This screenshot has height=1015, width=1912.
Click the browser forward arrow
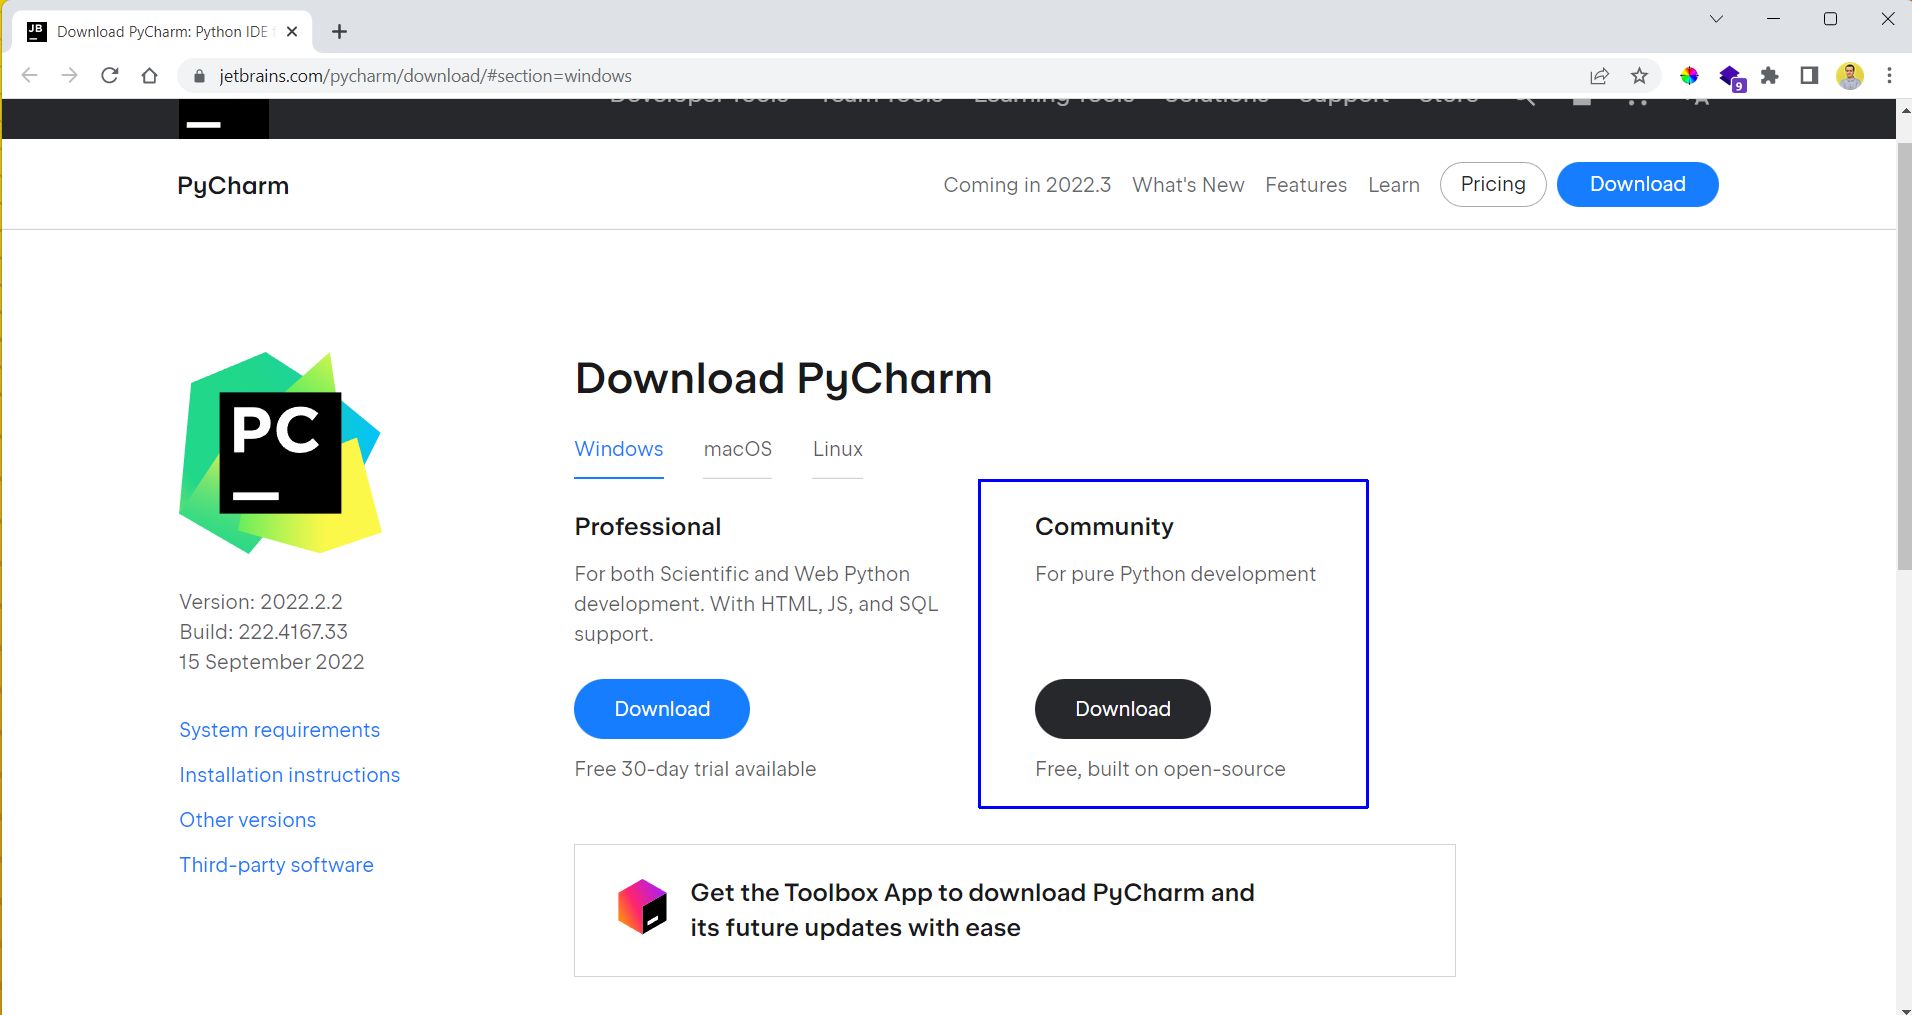(69, 75)
